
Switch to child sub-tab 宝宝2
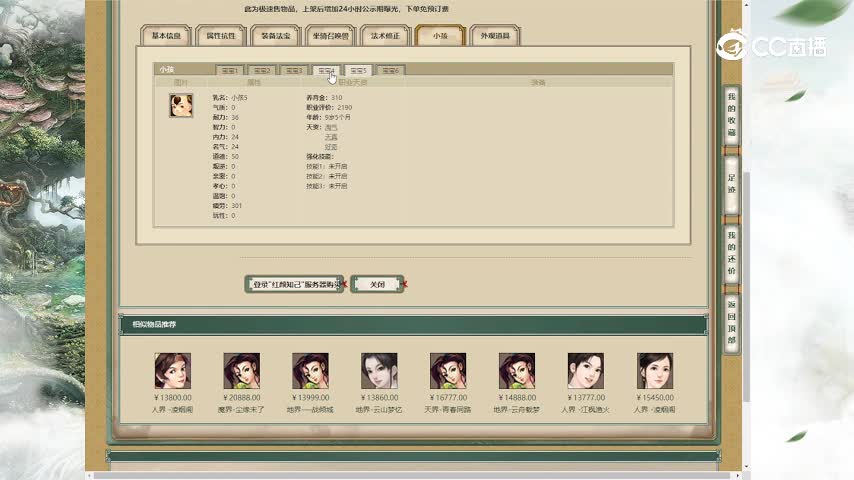262,70
